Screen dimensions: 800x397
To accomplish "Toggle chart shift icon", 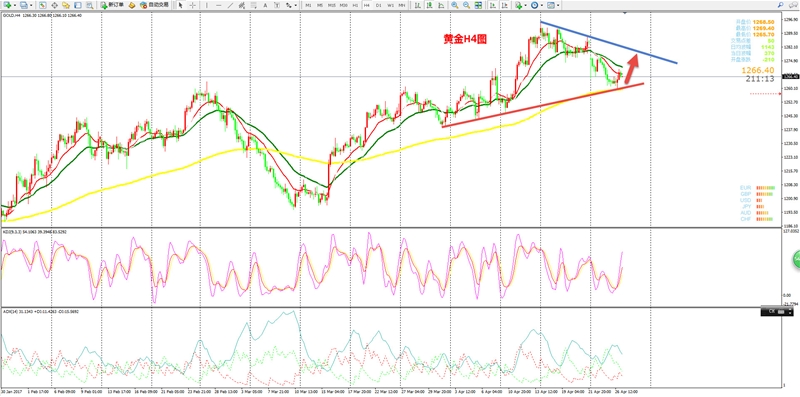I will tap(505, 5).
